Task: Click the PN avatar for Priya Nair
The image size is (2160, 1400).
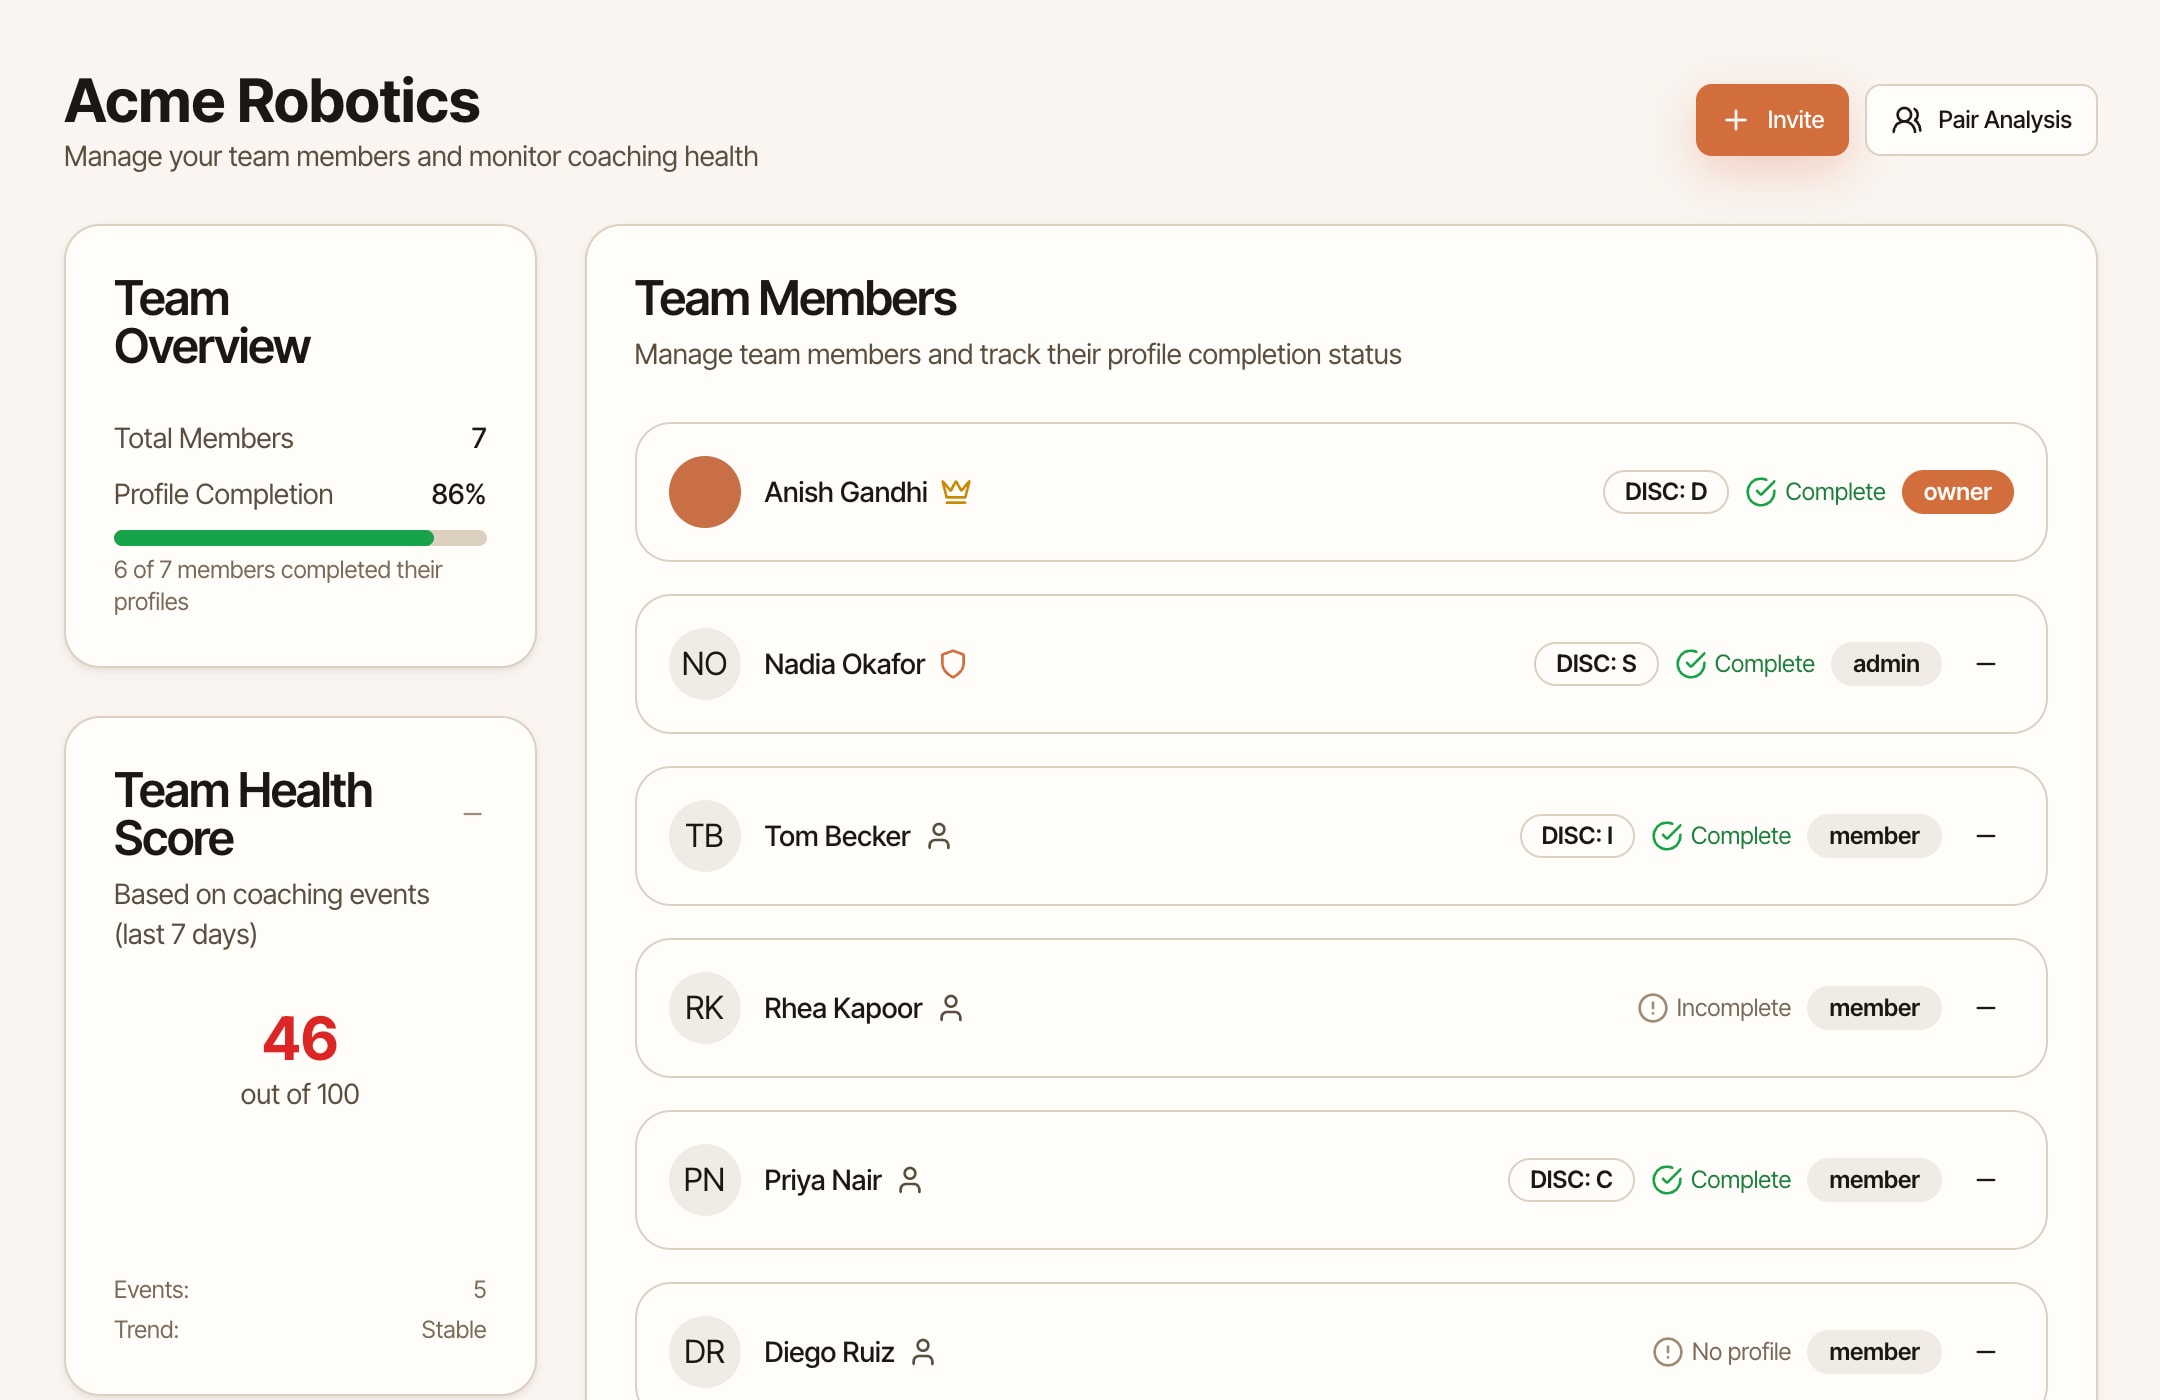Action: pyautogui.click(x=705, y=1180)
